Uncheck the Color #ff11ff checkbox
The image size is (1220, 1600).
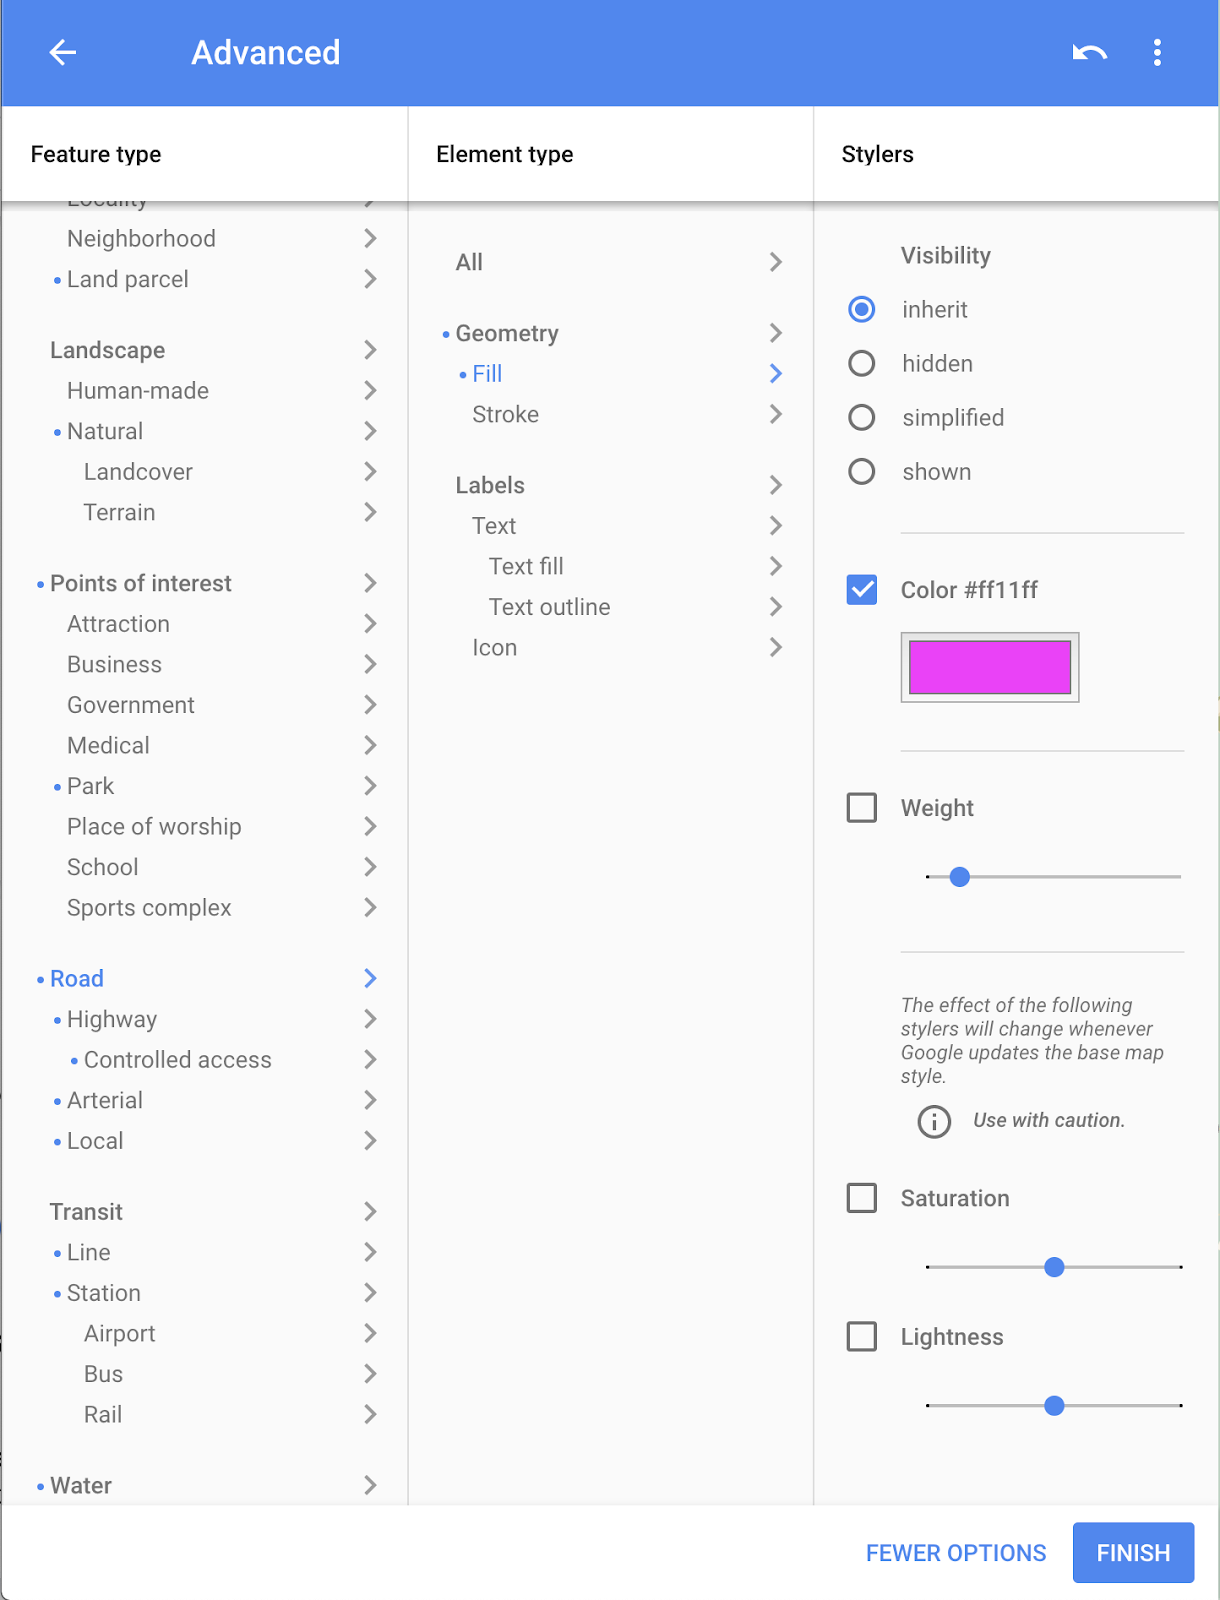[862, 590]
